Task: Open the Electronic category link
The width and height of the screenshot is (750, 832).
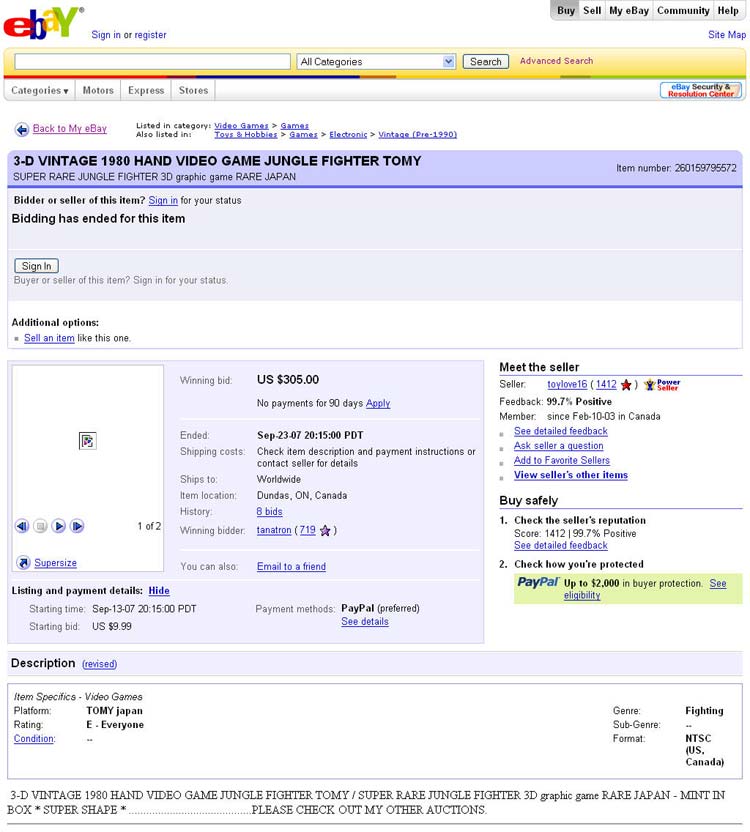Action: (x=348, y=135)
